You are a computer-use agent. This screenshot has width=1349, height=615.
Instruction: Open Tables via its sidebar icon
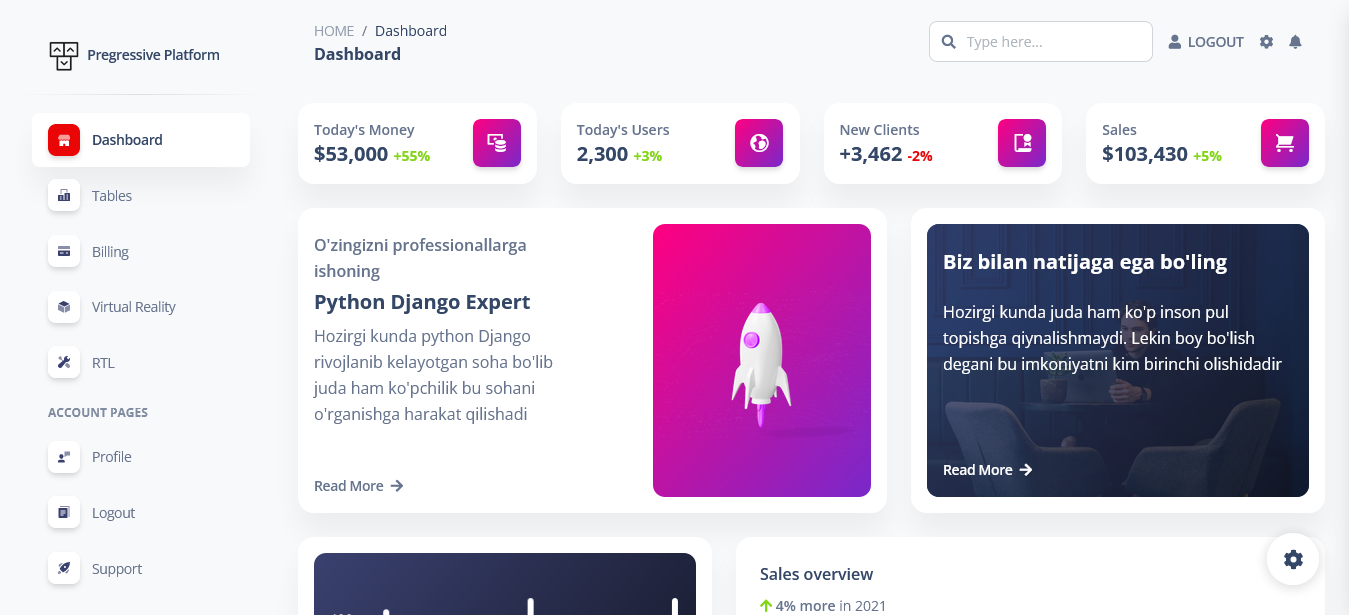point(63,195)
